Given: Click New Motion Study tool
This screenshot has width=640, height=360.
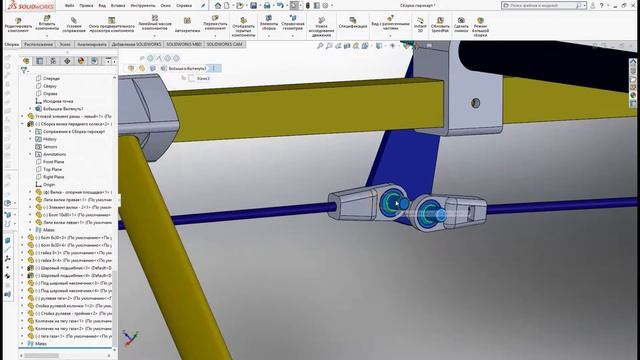Looking at the screenshot, I should (321, 27).
